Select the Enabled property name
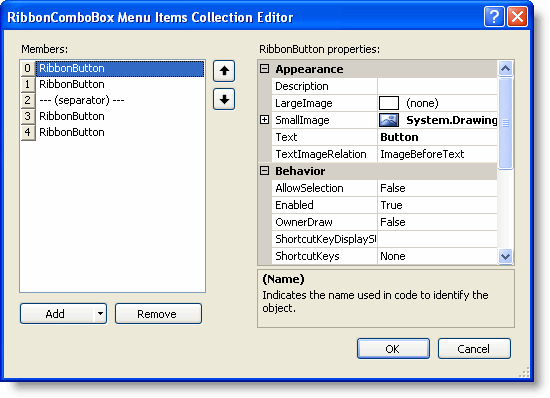Viewport: 550px width, 398px height. click(324, 205)
